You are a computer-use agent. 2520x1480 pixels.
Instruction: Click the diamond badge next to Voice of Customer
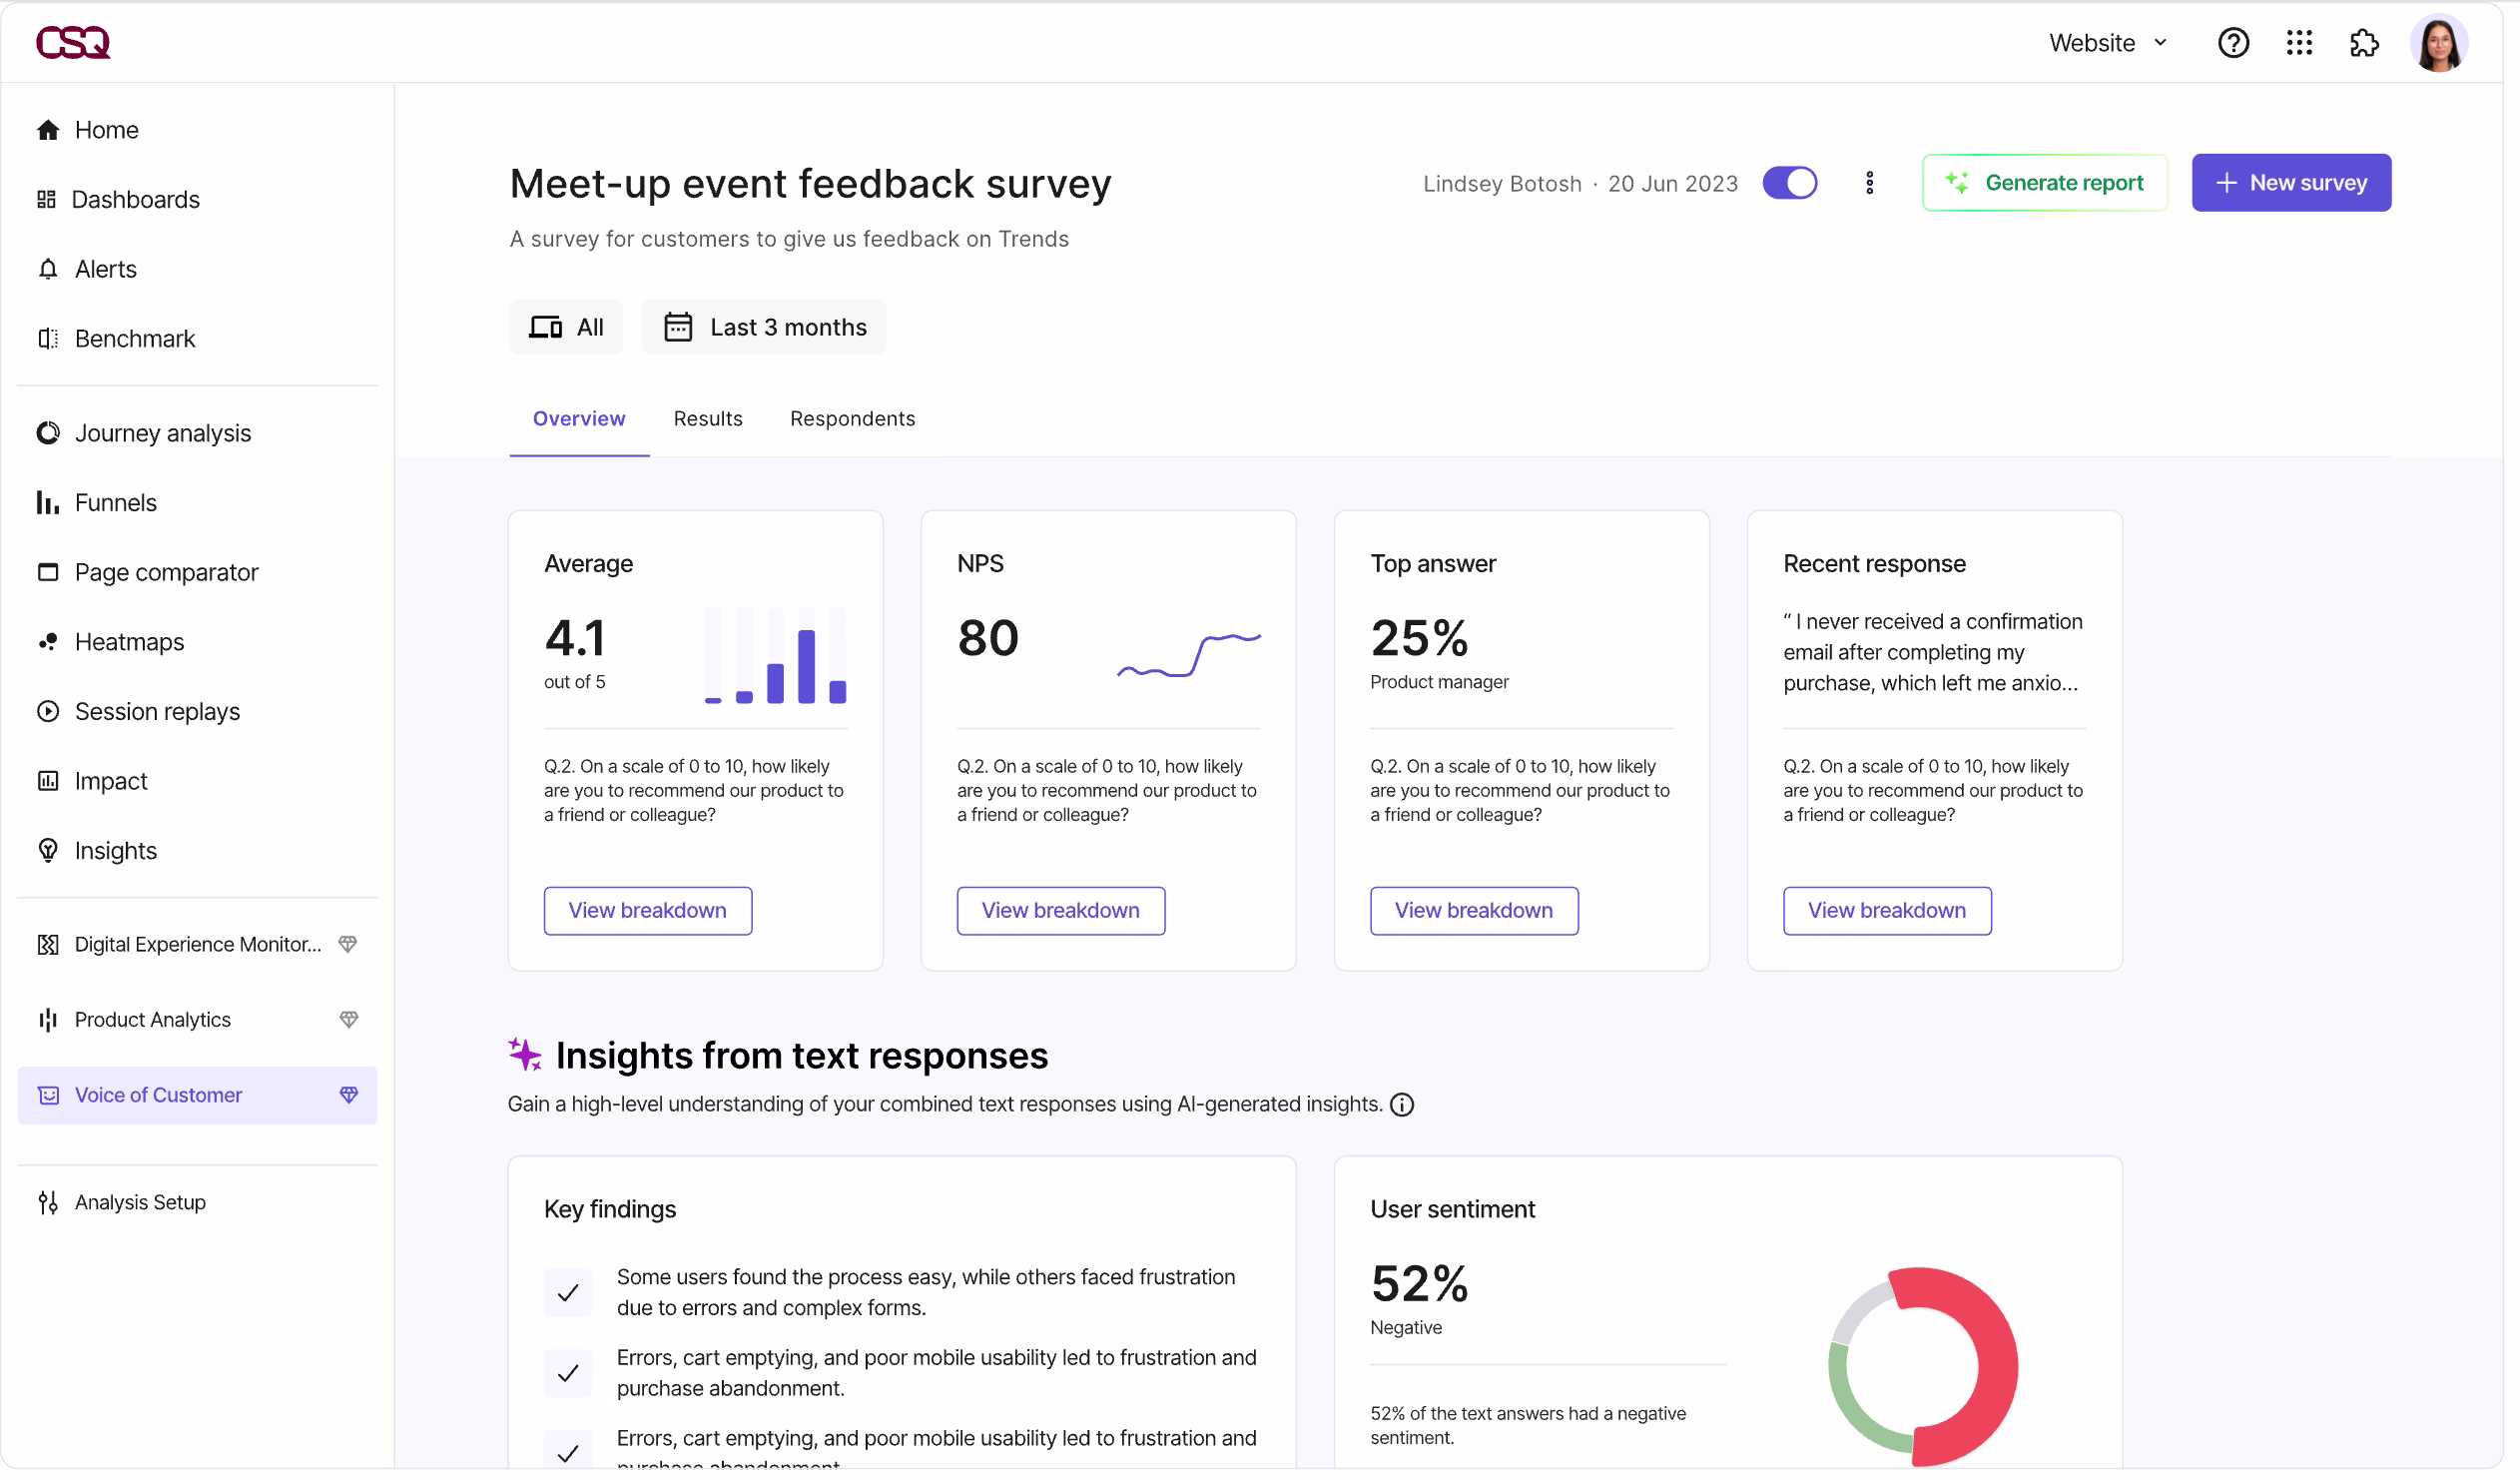[348, 1096]
